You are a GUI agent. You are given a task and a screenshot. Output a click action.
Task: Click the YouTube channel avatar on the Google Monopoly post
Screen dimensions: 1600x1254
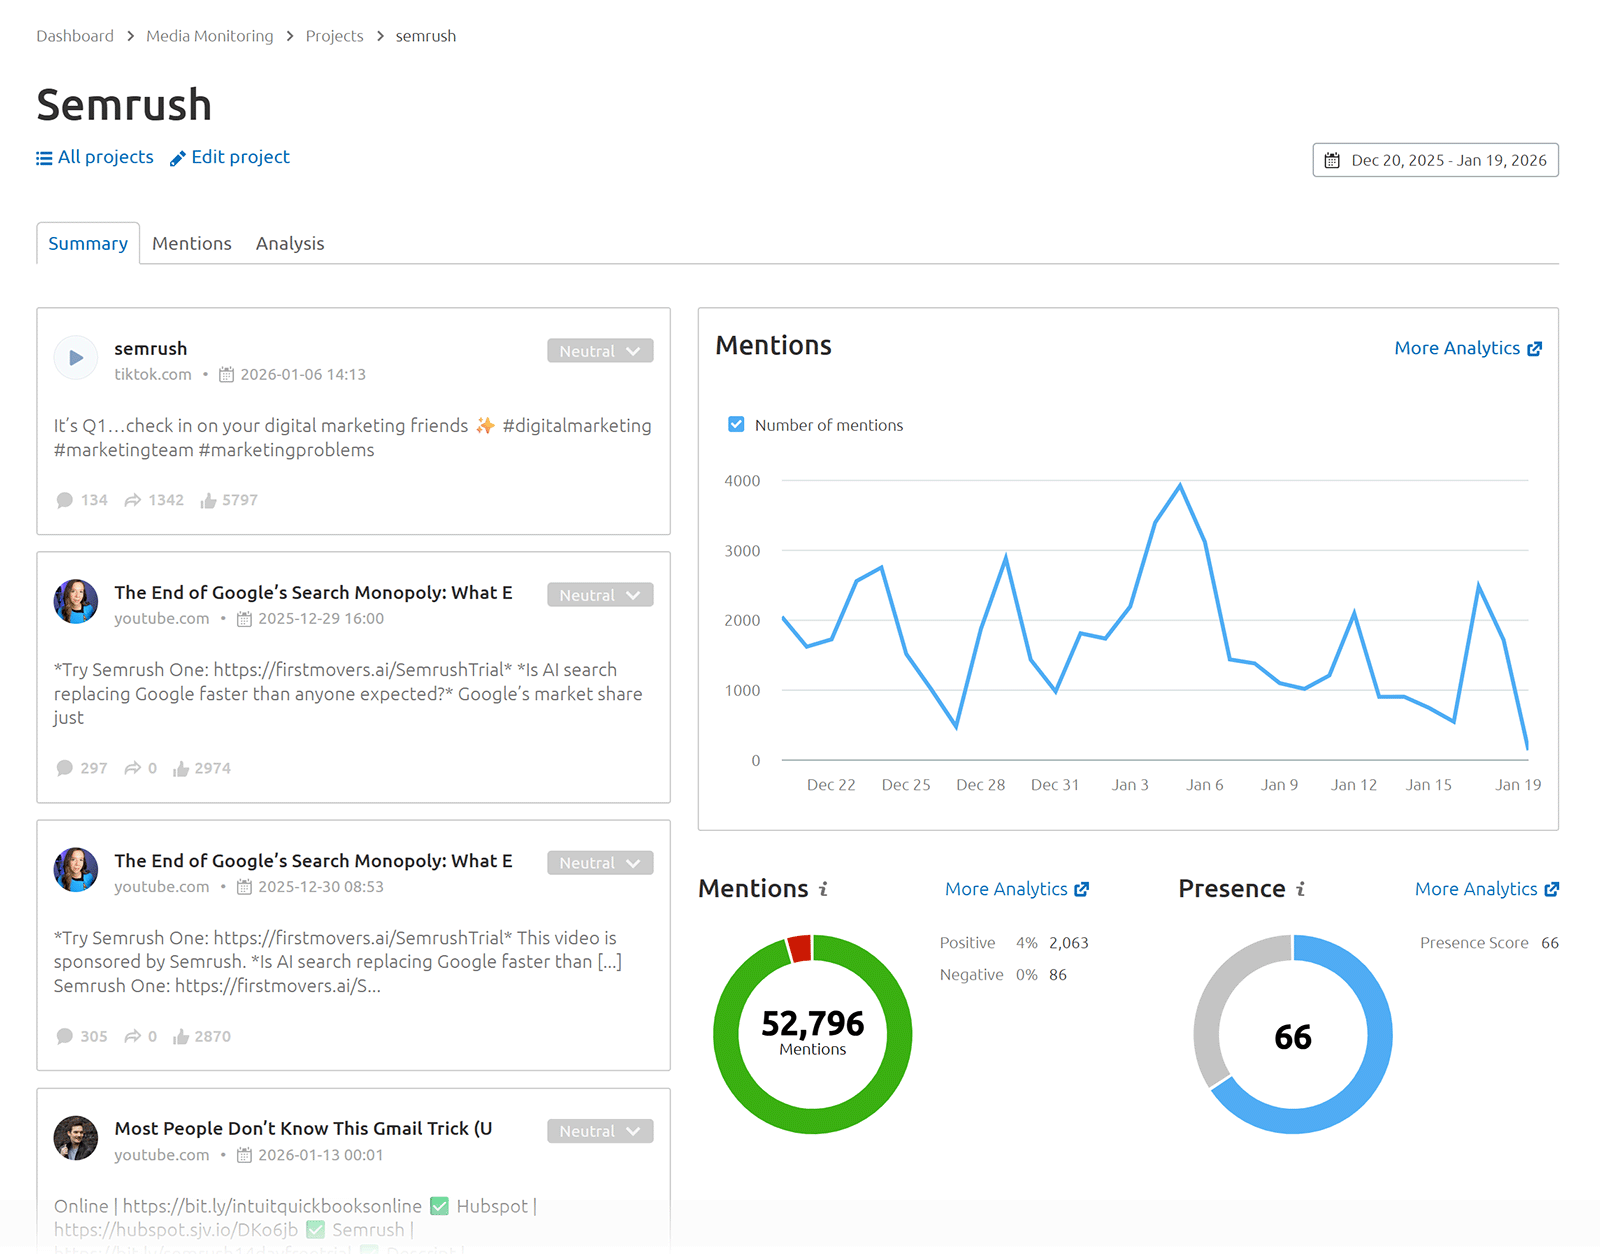pos(75,601)
